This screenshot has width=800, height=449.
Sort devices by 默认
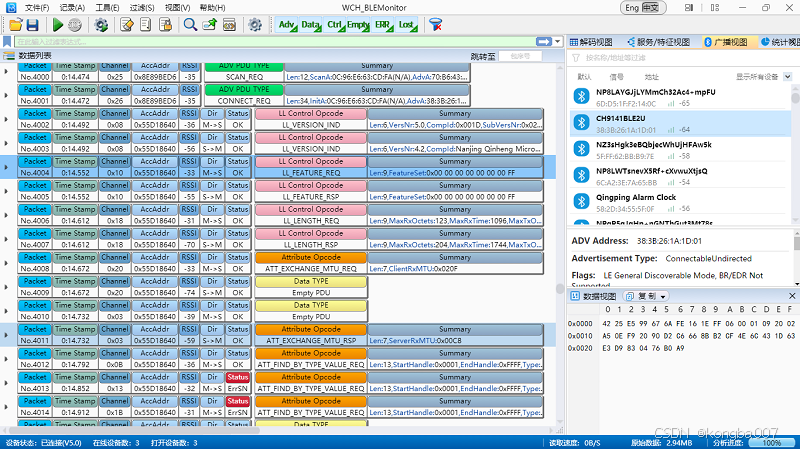click(584, 77)
